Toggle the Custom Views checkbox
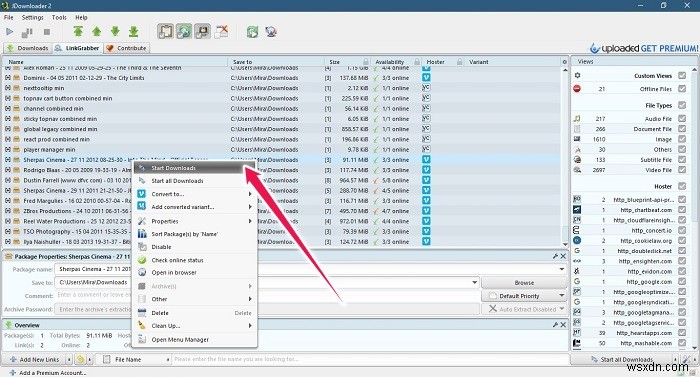The image size is (700, 377). 682,75
